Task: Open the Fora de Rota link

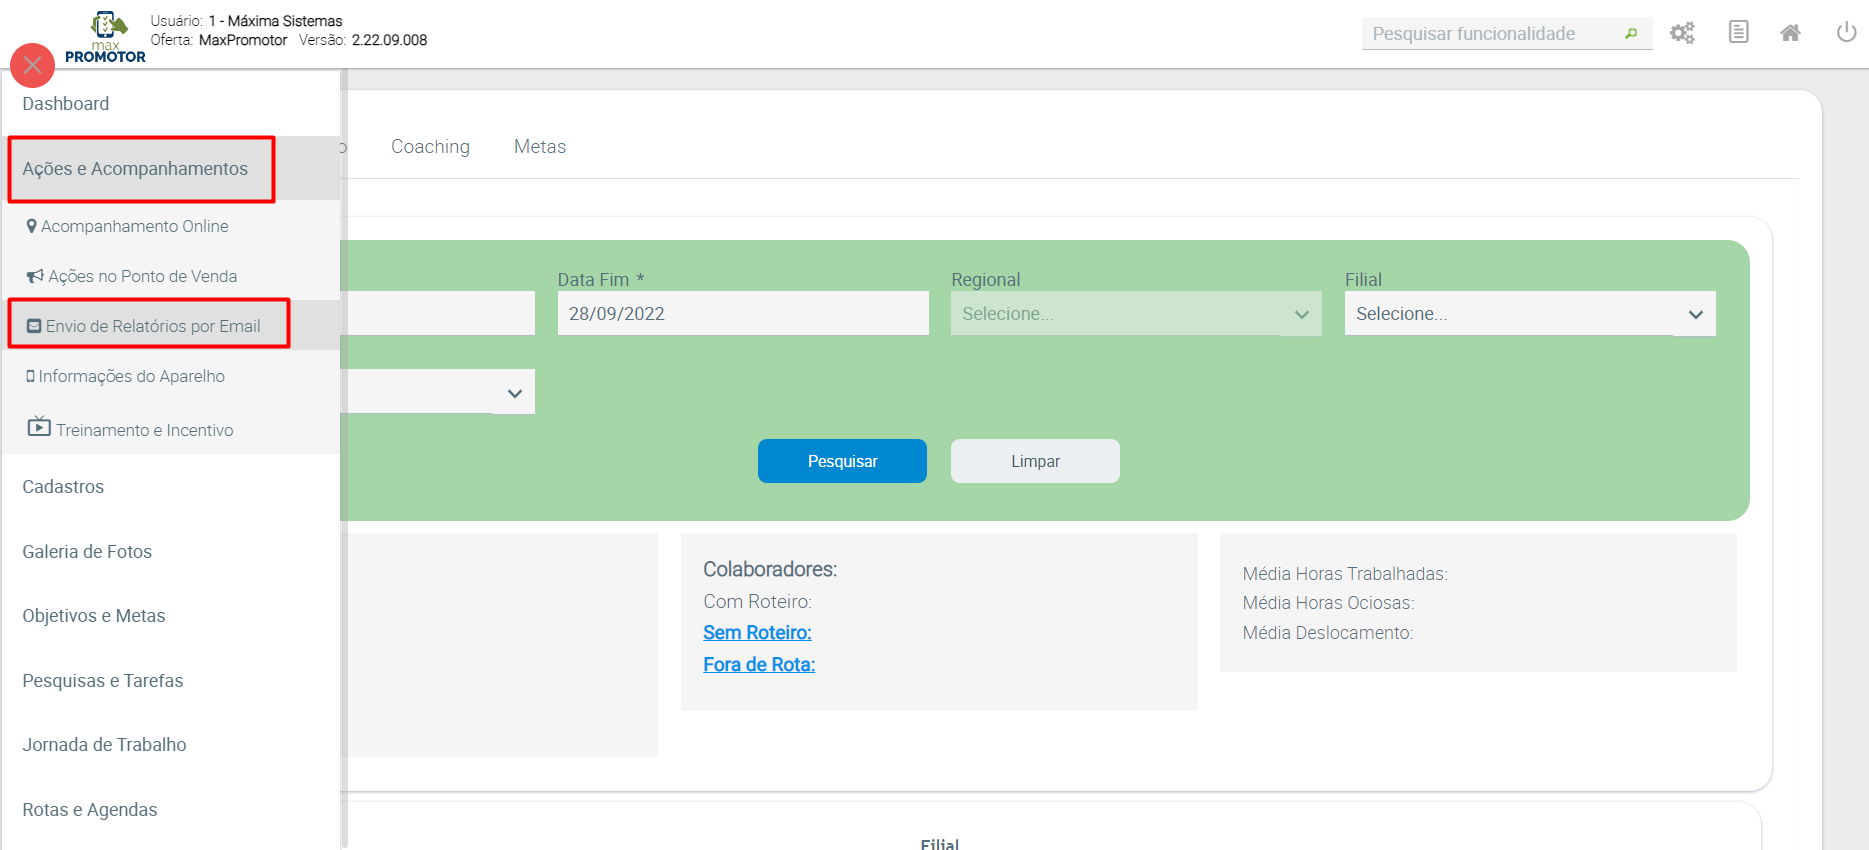Action: click(759, 665)
